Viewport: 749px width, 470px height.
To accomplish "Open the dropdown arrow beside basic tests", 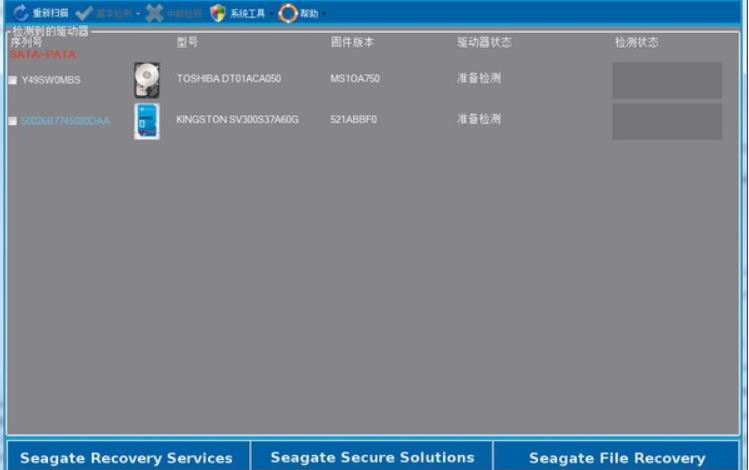I will point(138,14).
